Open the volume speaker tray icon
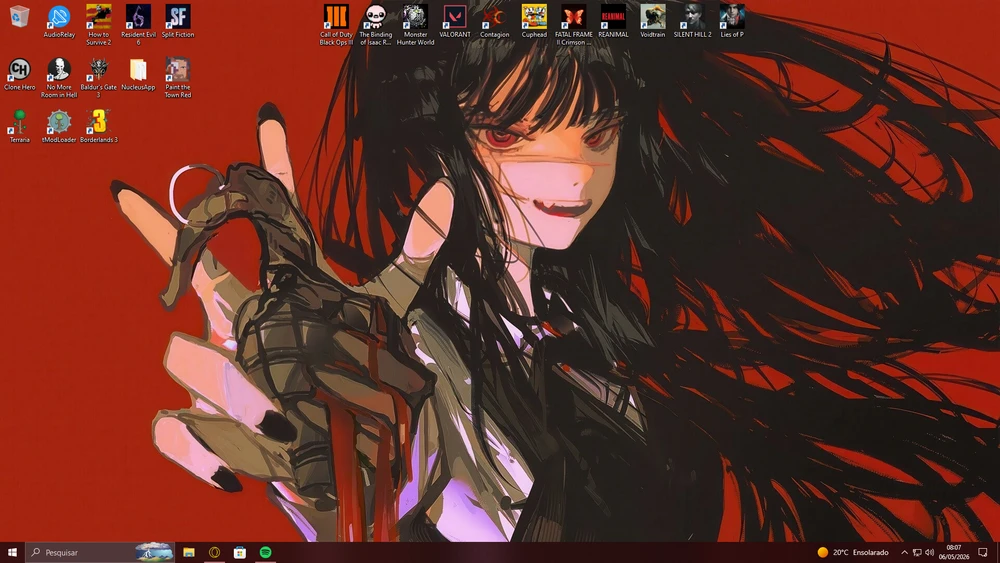This screenshot has height=563, width=1000. (x=929, y=552)
